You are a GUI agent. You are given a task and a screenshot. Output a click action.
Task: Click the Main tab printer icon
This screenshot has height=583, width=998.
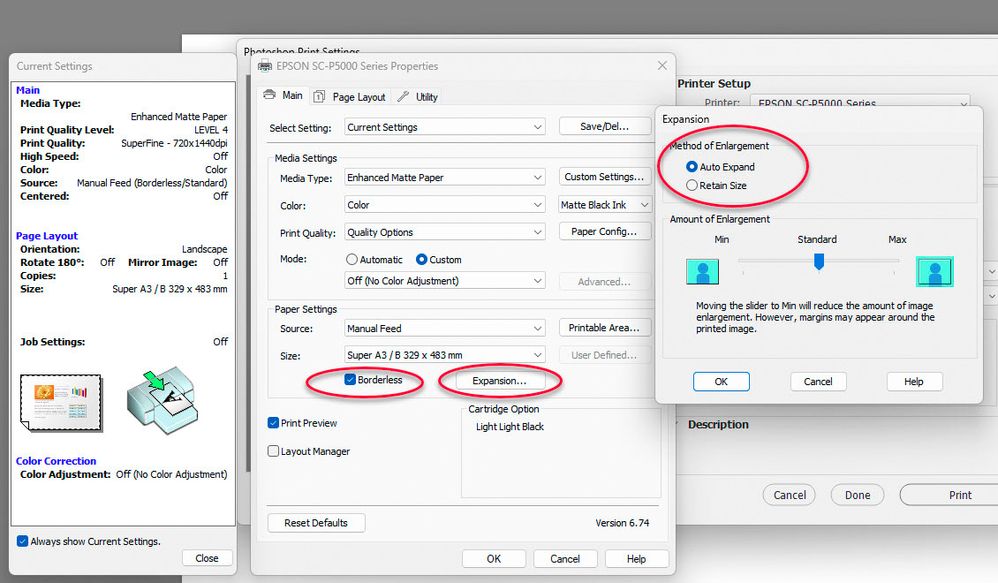[x=269, y=95]
